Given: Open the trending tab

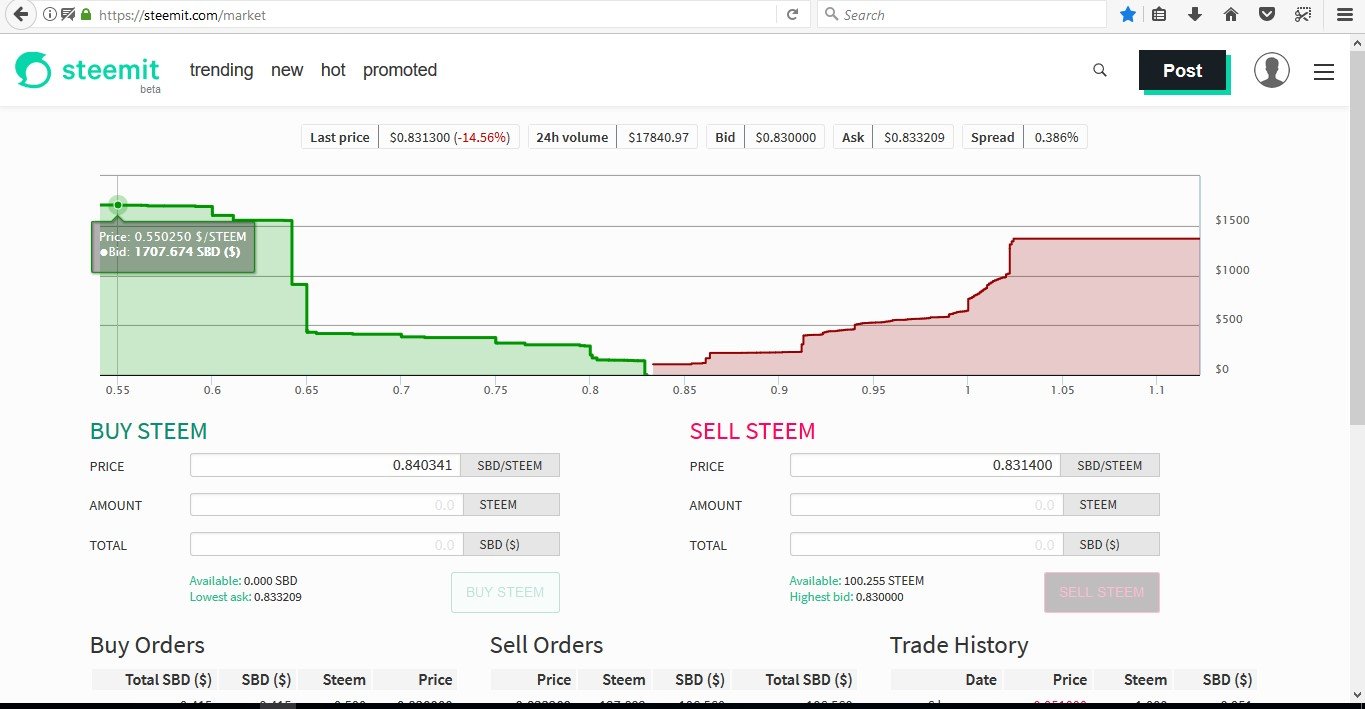Looking at the screenshot, I should tap(221, 70).
